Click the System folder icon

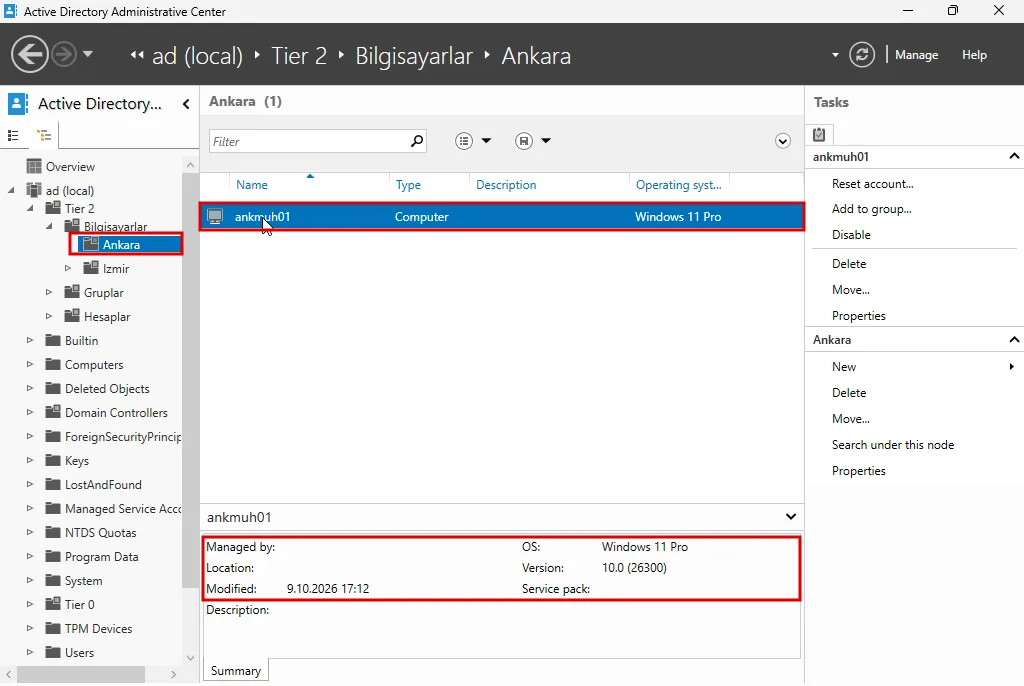click(x=53, y=580)
